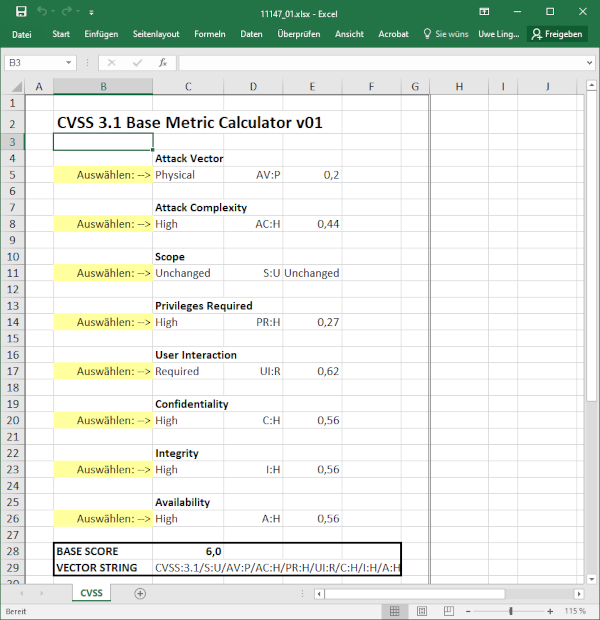Click the zoom in plus button
600x620 pixels.
click(x=553, y=611)
